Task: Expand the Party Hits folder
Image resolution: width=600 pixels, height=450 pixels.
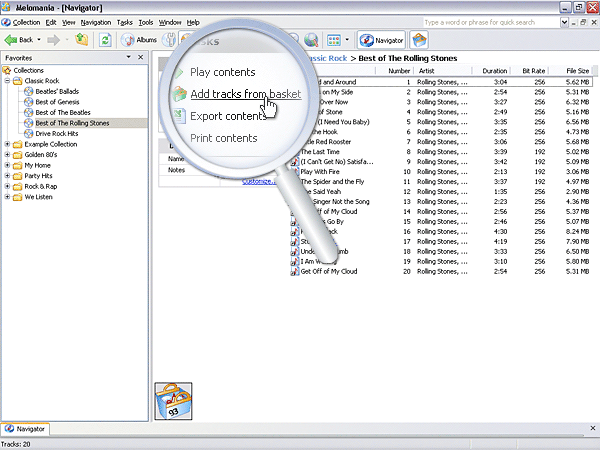Action: tap(7, 176)
